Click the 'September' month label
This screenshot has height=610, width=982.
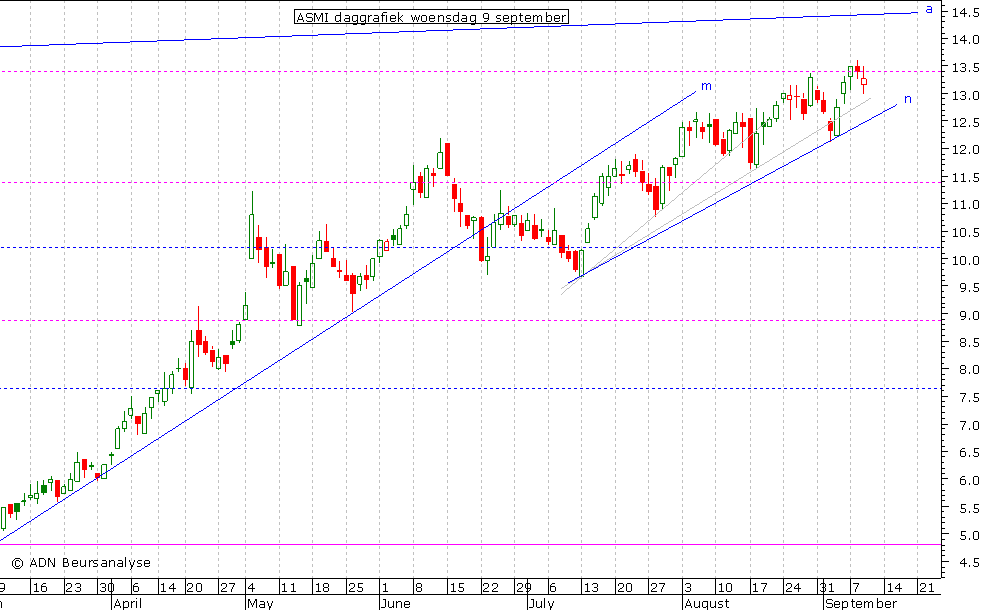[x=861, y=604]
